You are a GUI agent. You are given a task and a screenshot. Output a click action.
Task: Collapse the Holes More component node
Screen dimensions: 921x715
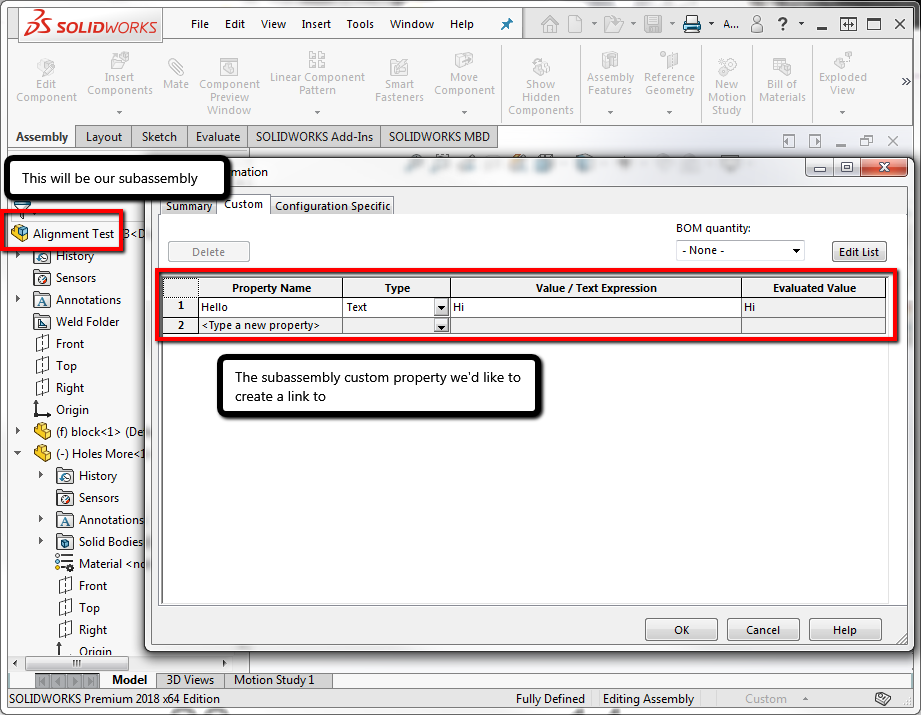coord(18,454)
